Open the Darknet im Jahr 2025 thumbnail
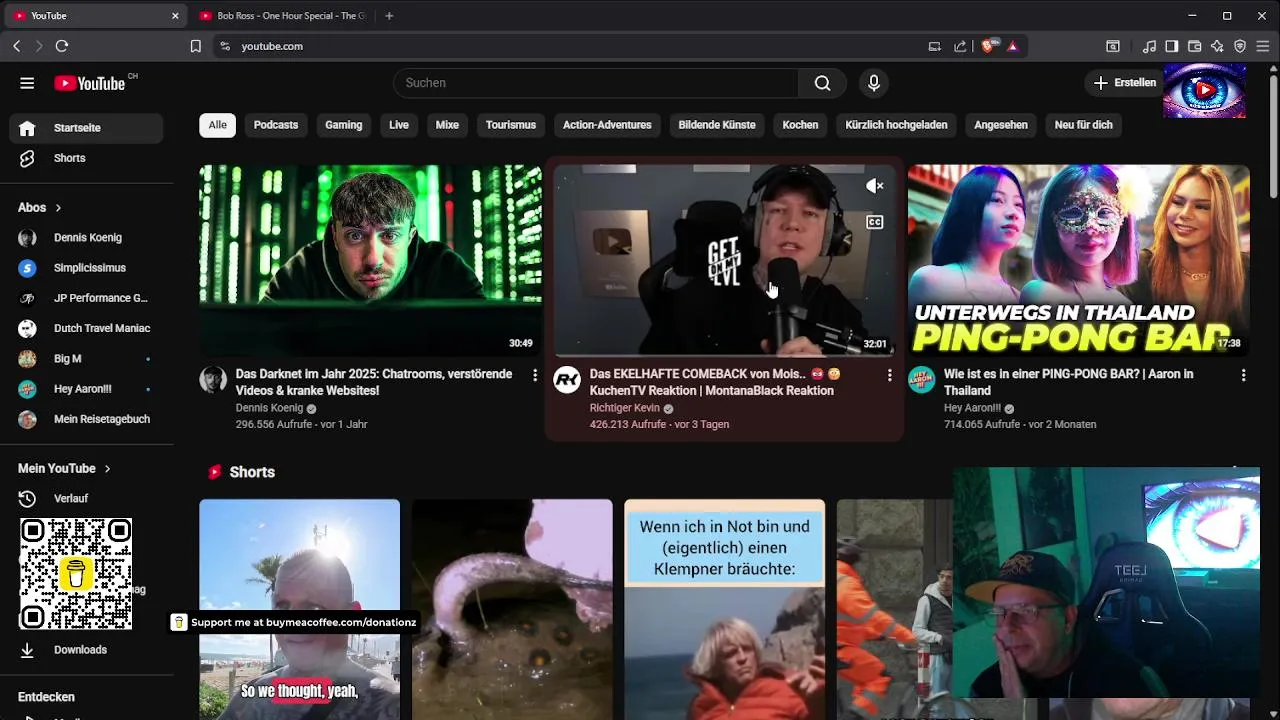 coord(370,260)
